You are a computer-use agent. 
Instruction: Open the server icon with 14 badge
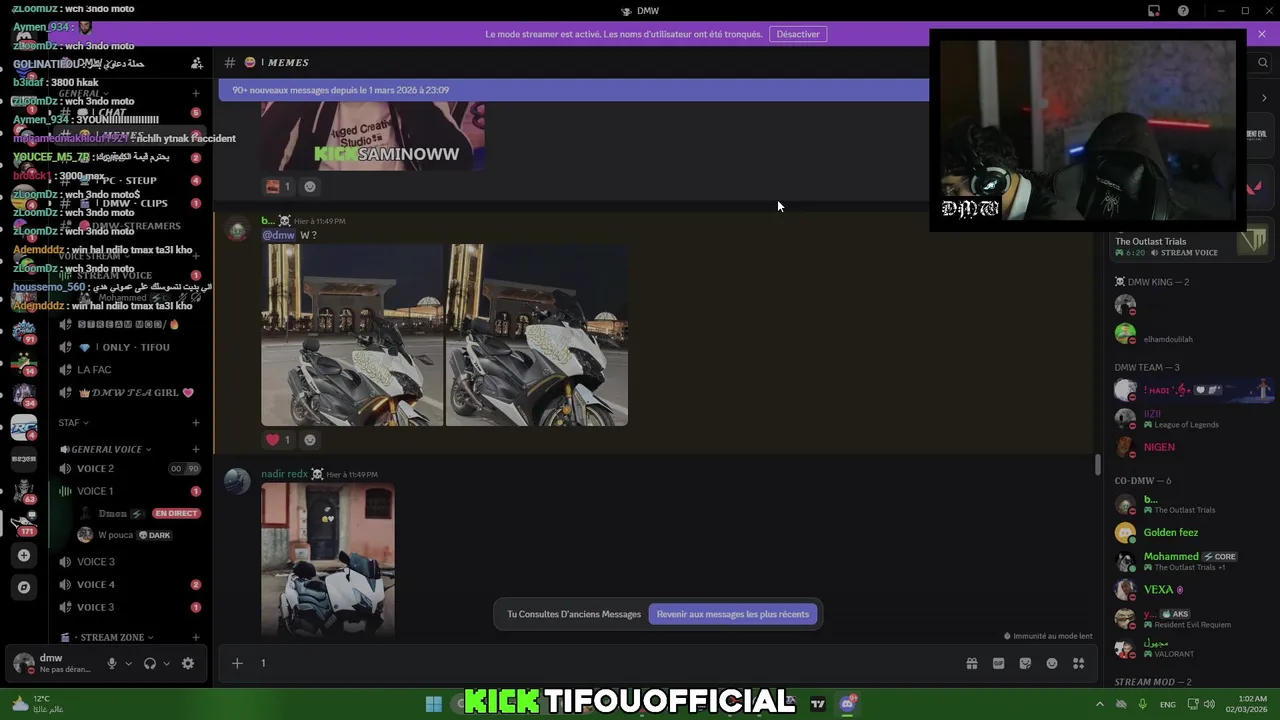tap(24, 362)
